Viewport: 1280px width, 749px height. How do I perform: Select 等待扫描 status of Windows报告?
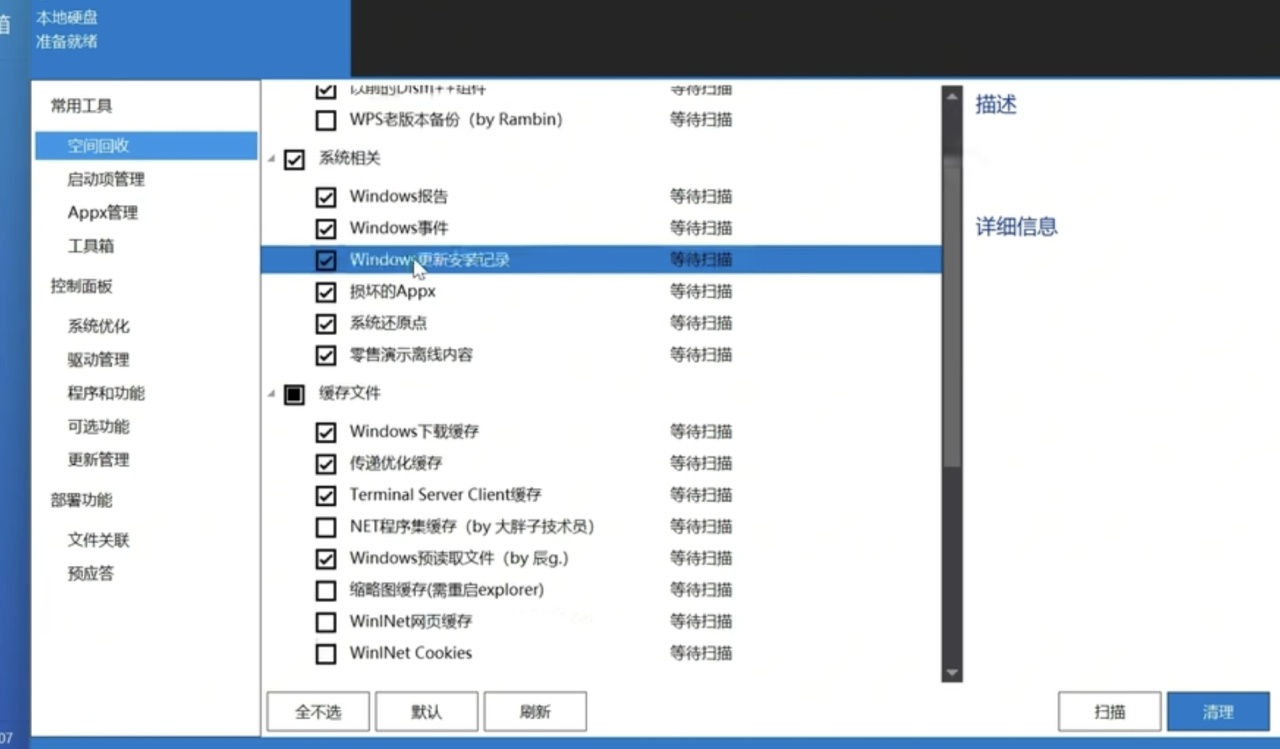tap(701, 196)
